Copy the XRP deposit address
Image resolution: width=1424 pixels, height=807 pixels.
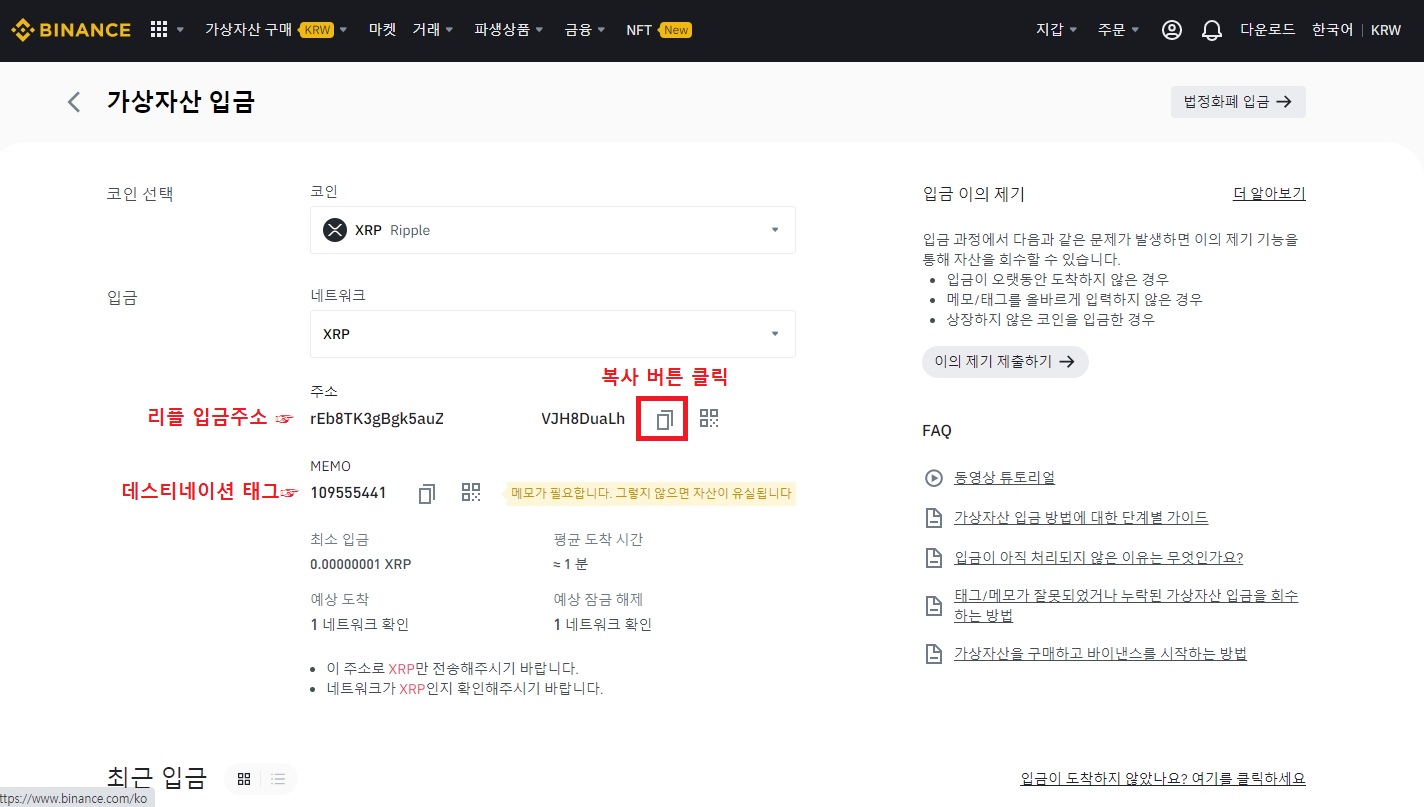pos(663,420)
